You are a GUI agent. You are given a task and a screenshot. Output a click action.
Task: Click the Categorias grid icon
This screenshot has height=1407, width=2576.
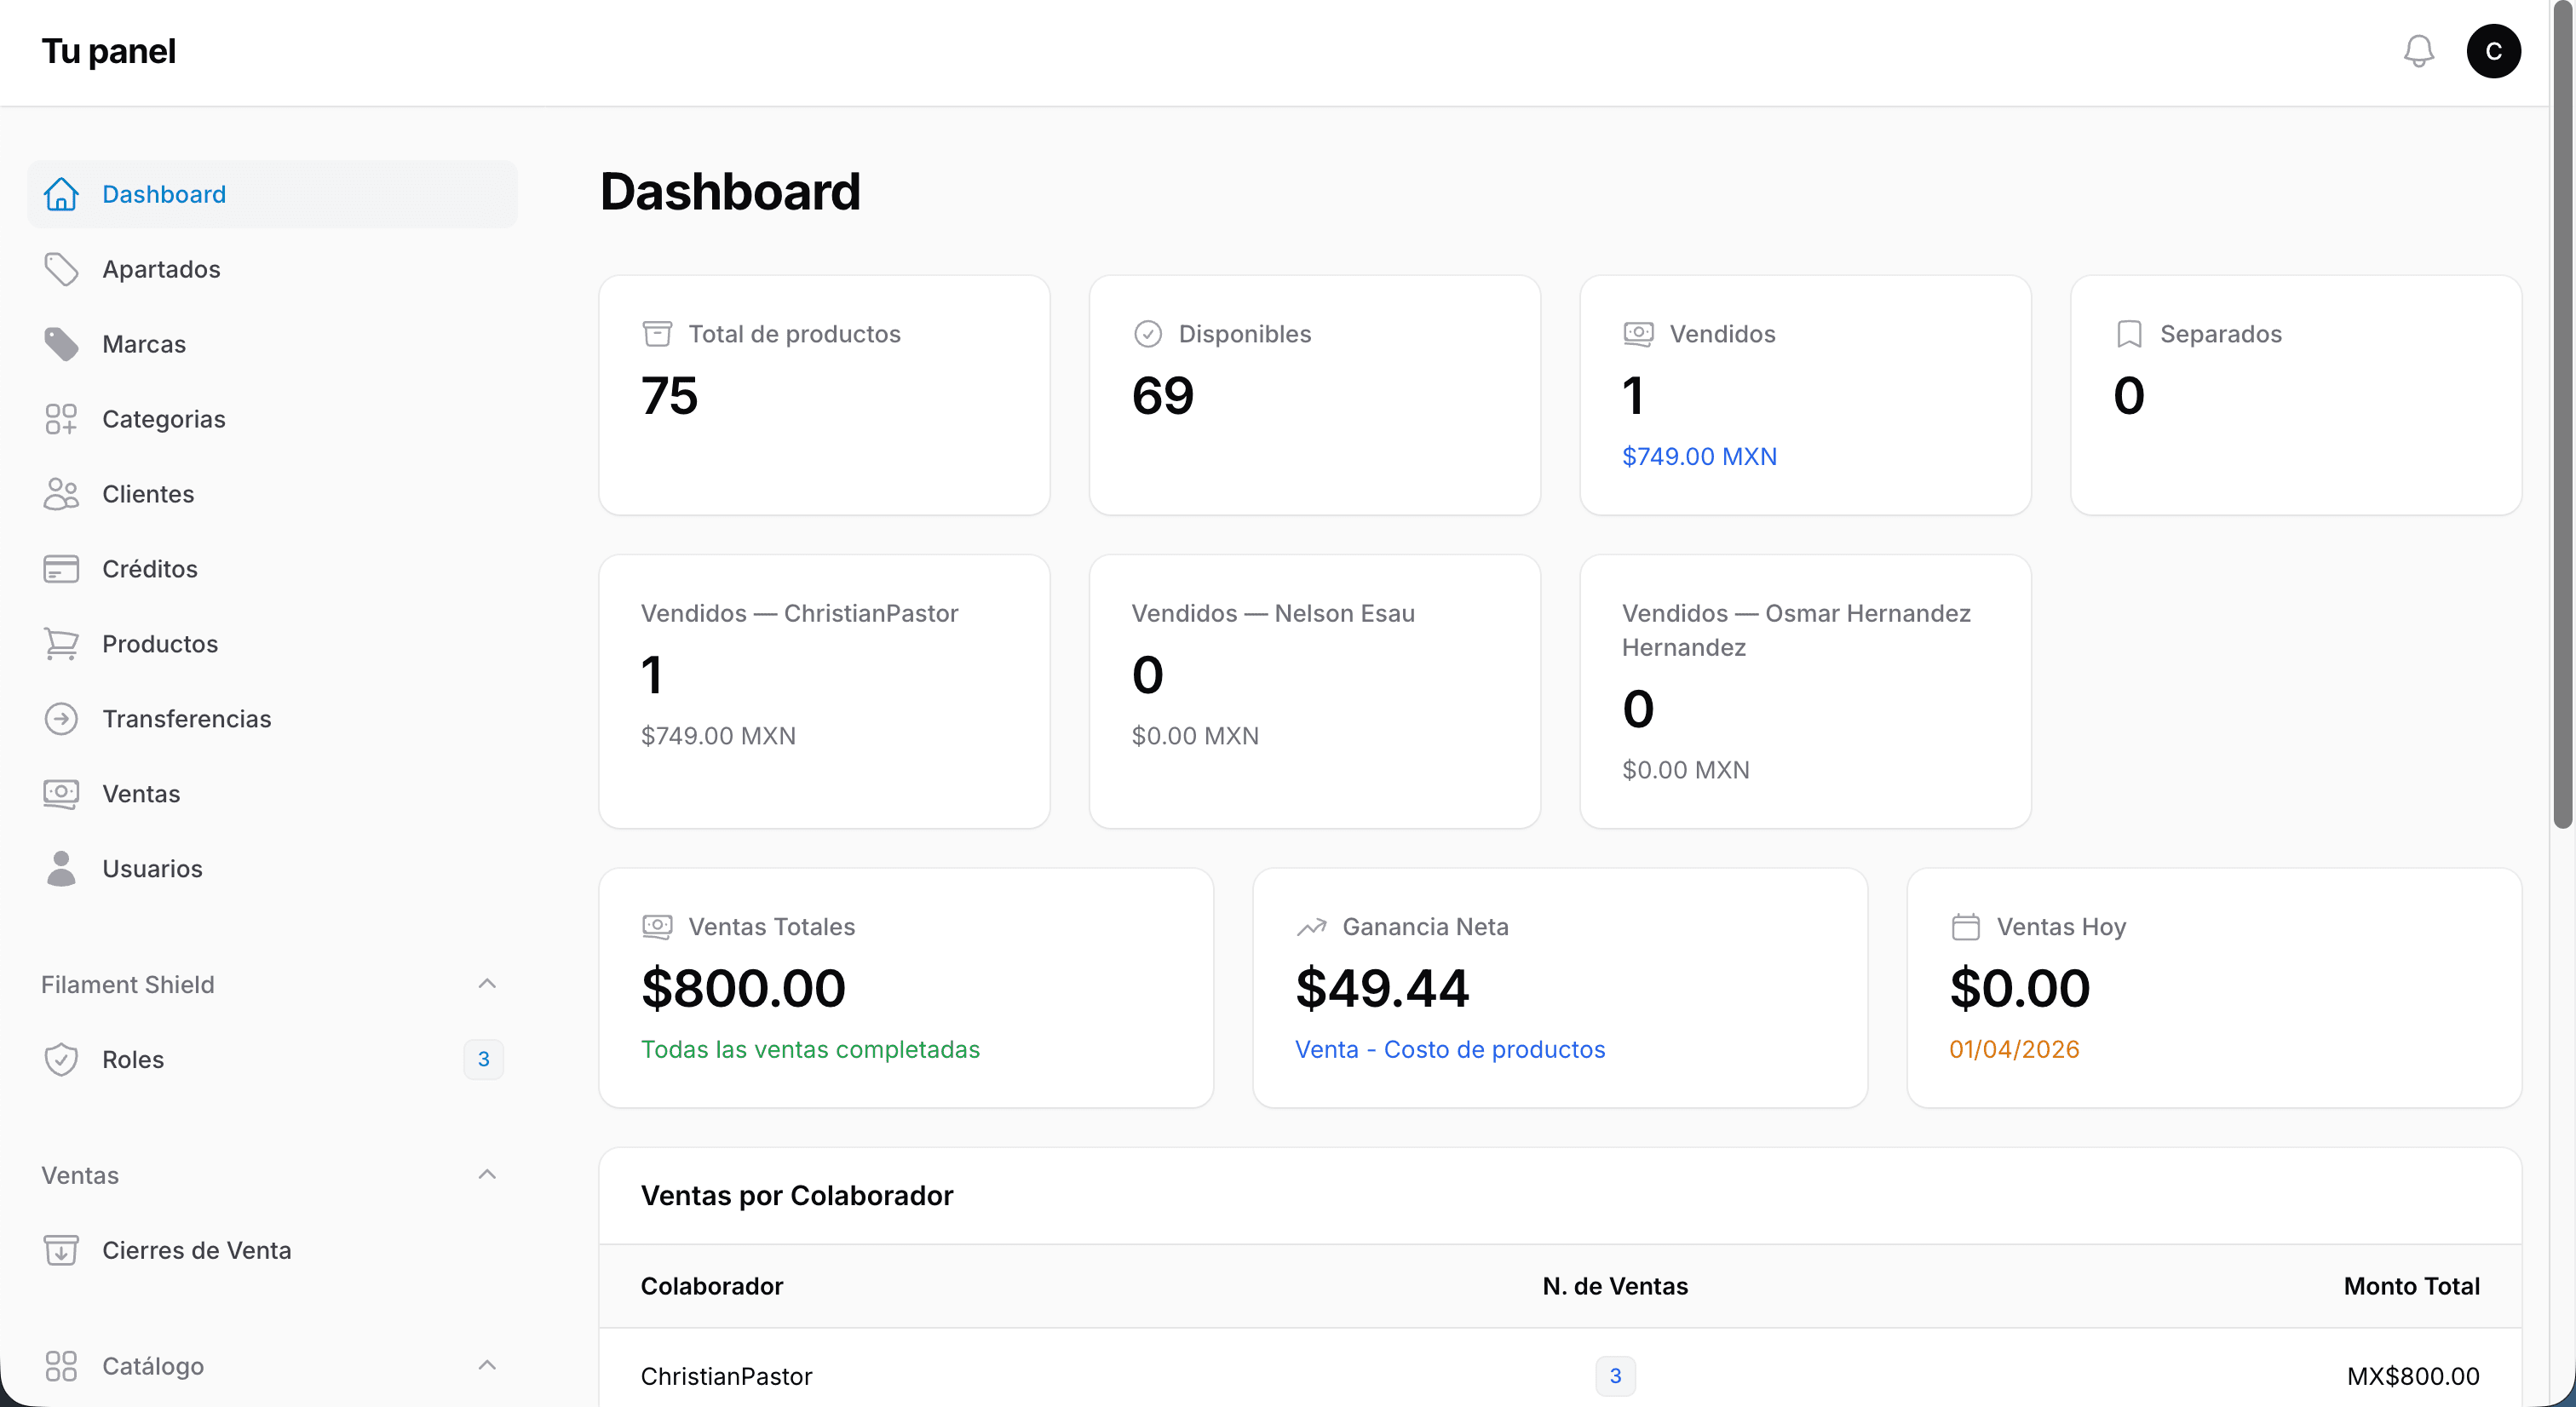click(x=61, y=419)
